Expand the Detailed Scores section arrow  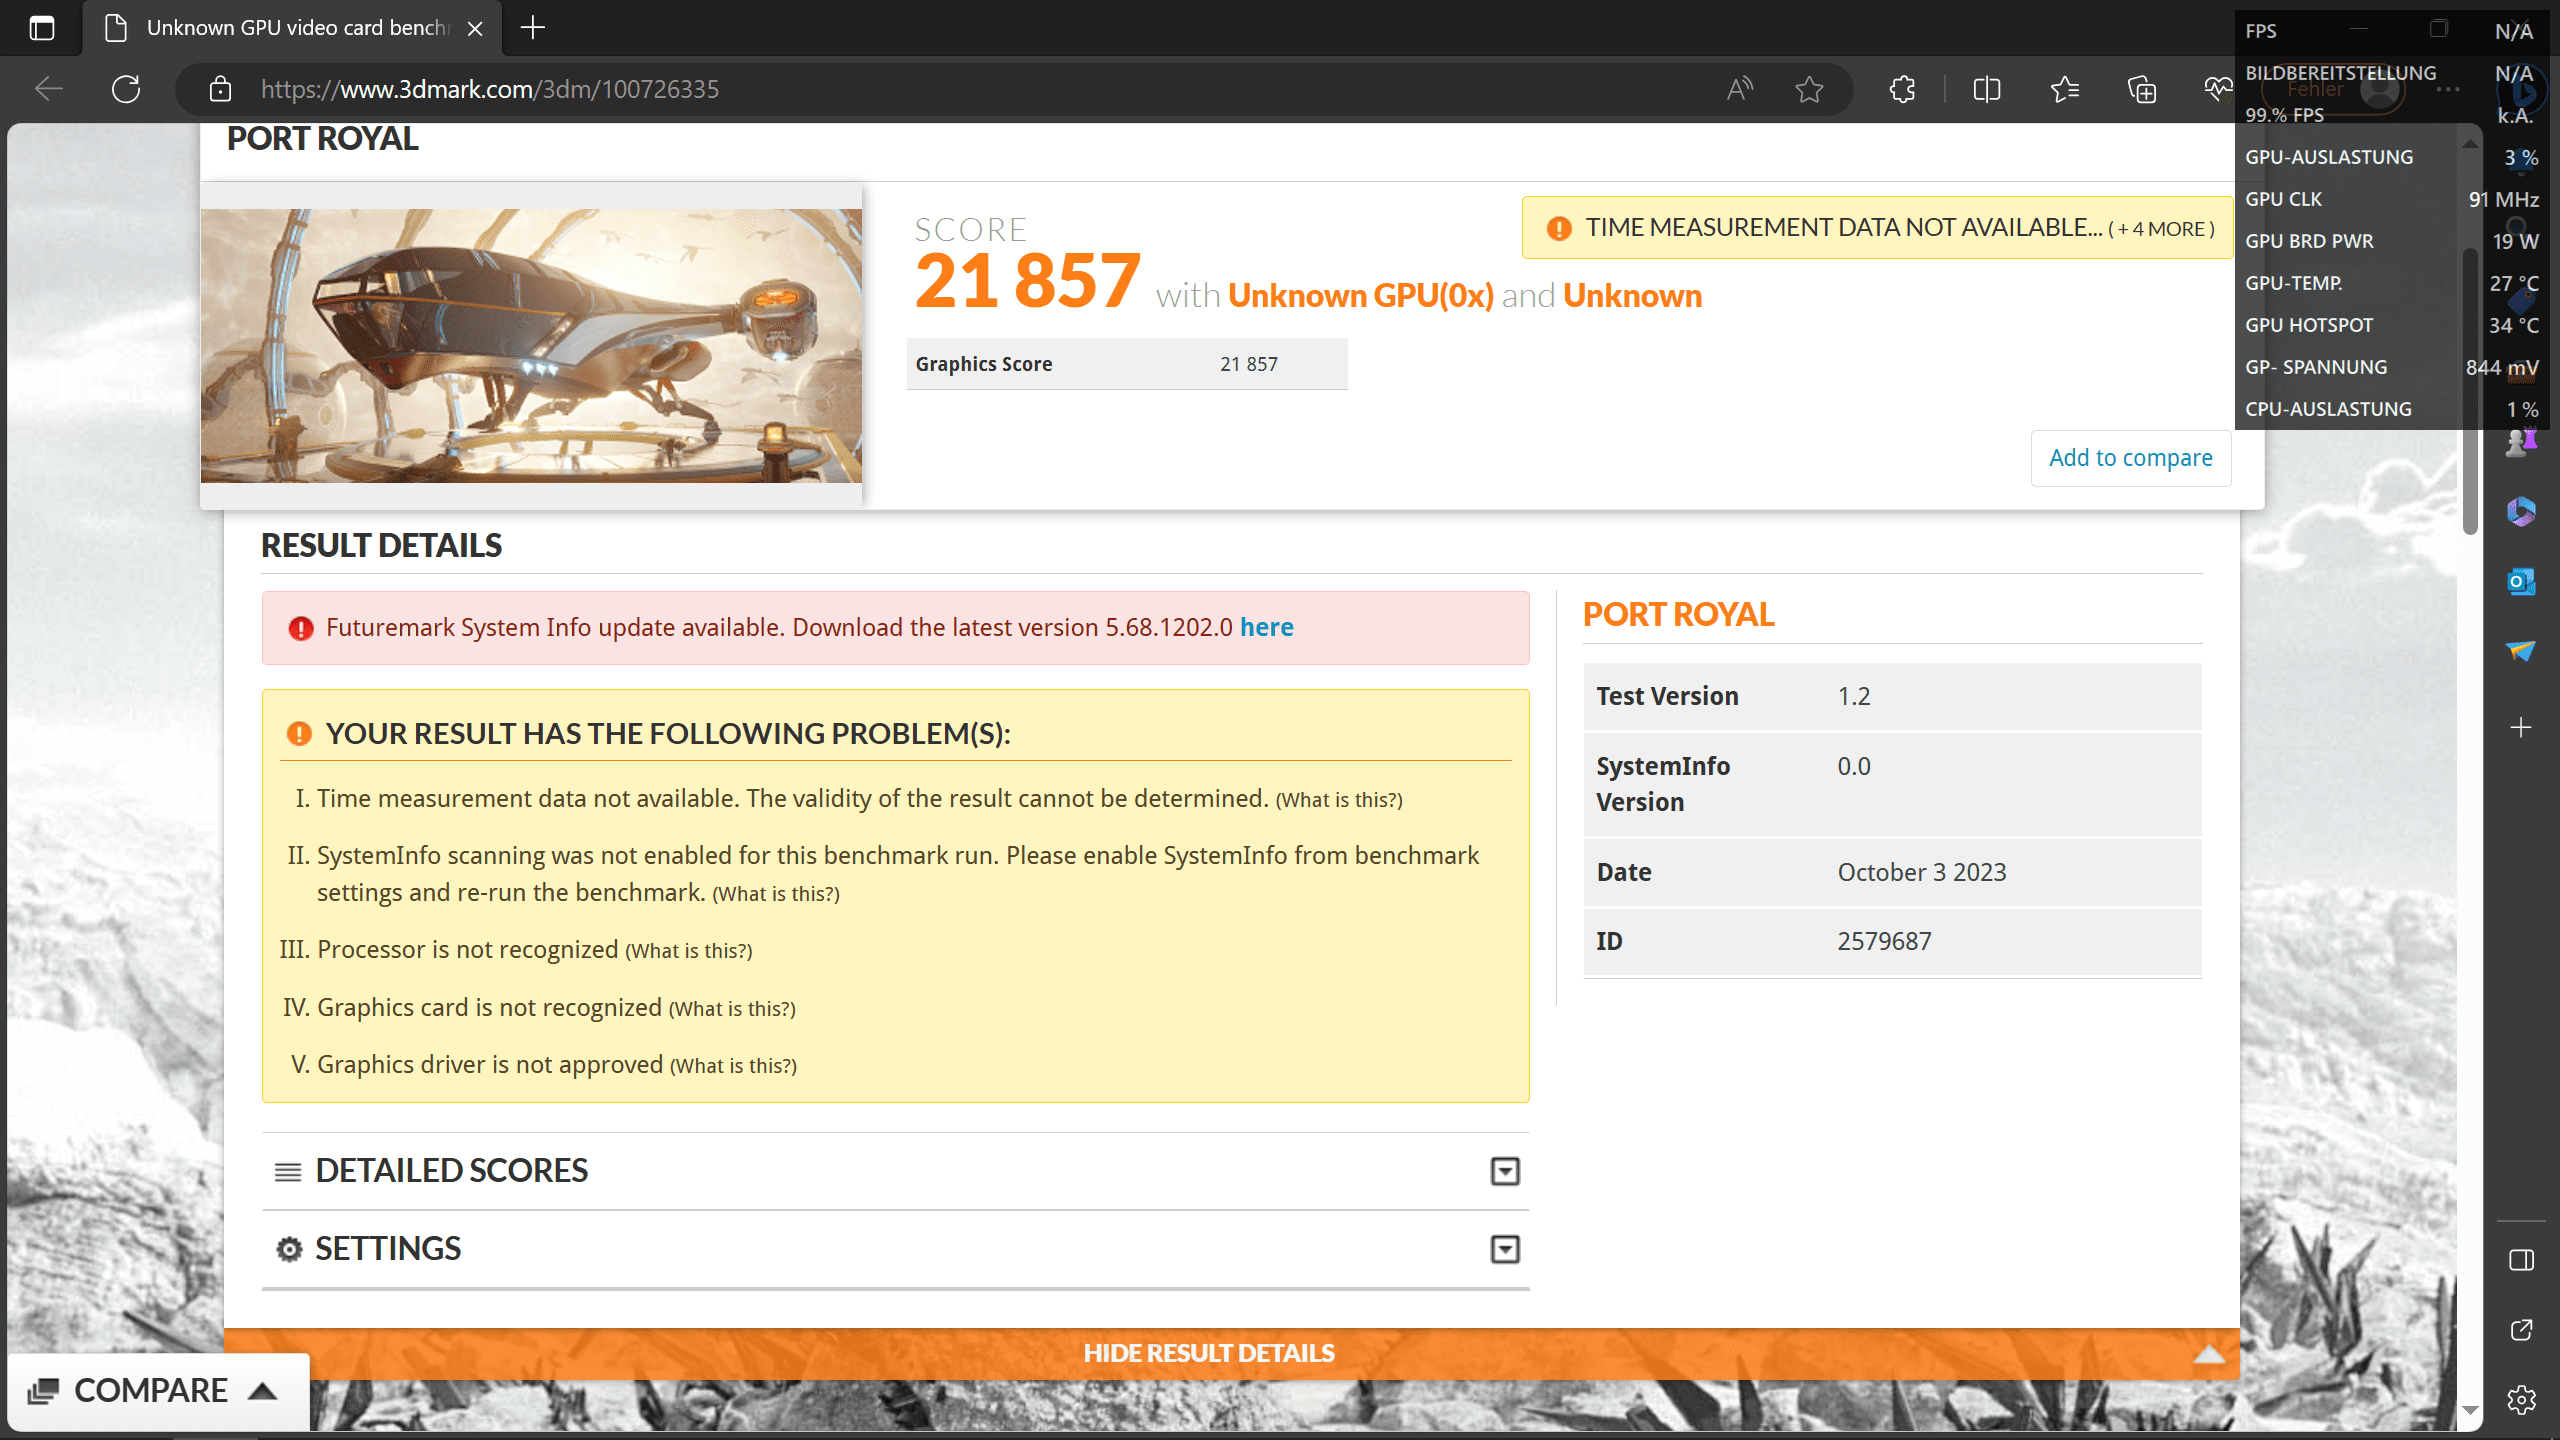pyautogui.click(x=1504, y=1171)
